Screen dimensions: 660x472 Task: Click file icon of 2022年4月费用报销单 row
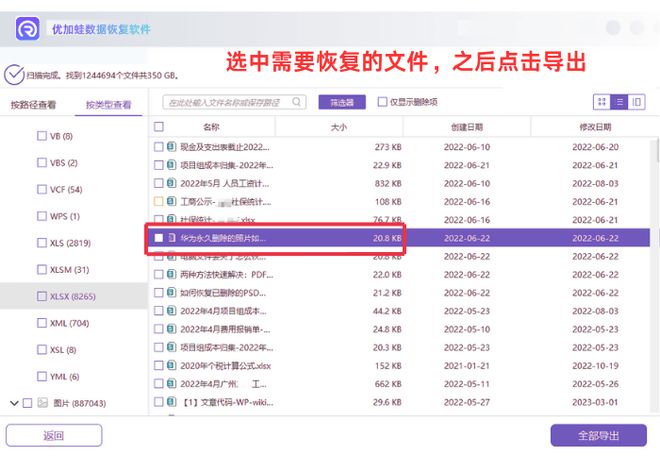(171, 329)
